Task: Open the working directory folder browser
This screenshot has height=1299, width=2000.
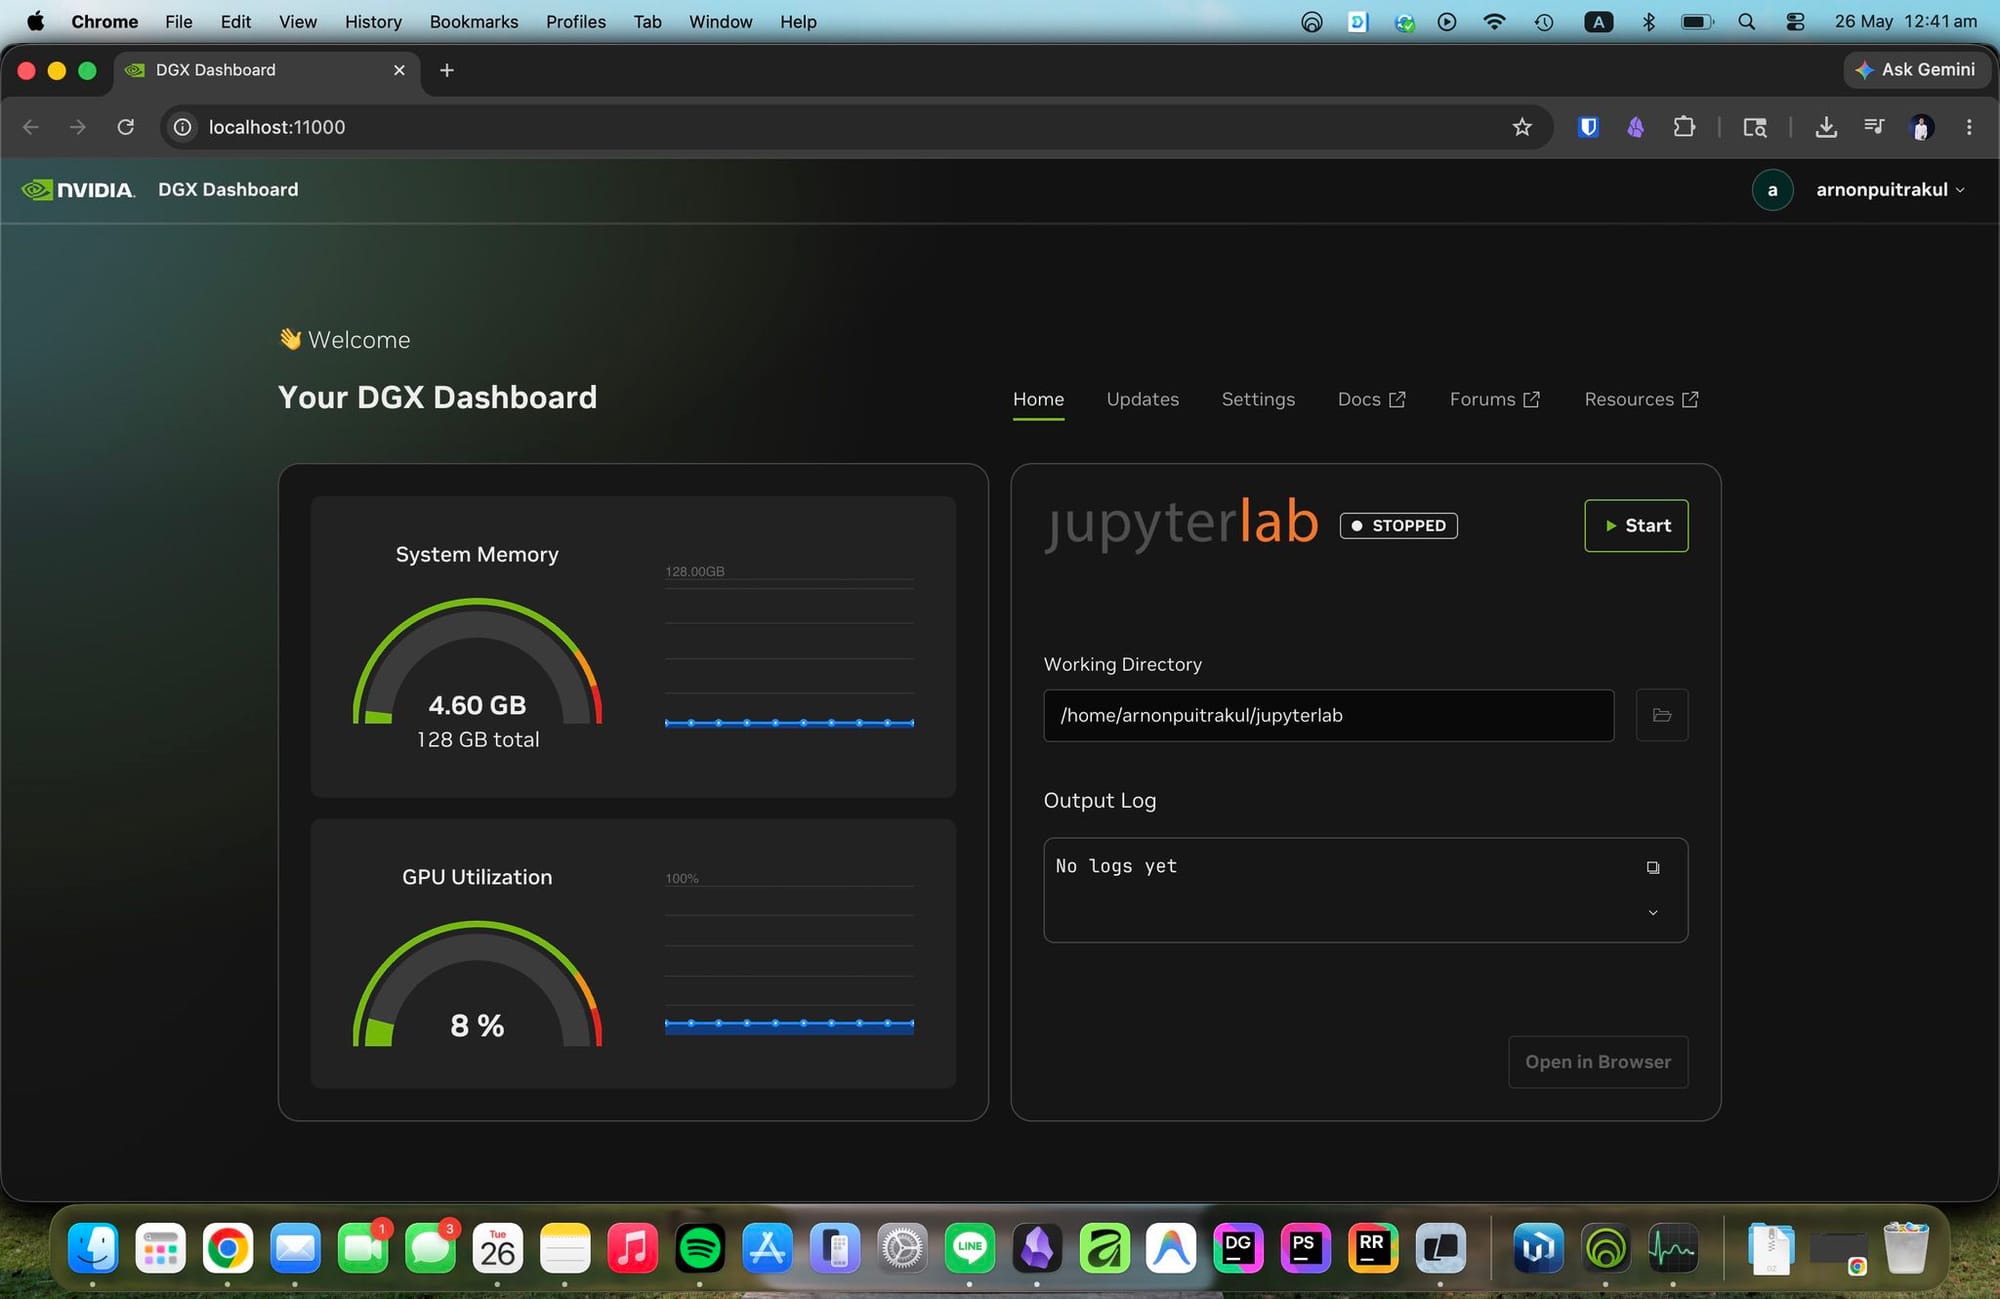Action: click(x=1662, y=715)
